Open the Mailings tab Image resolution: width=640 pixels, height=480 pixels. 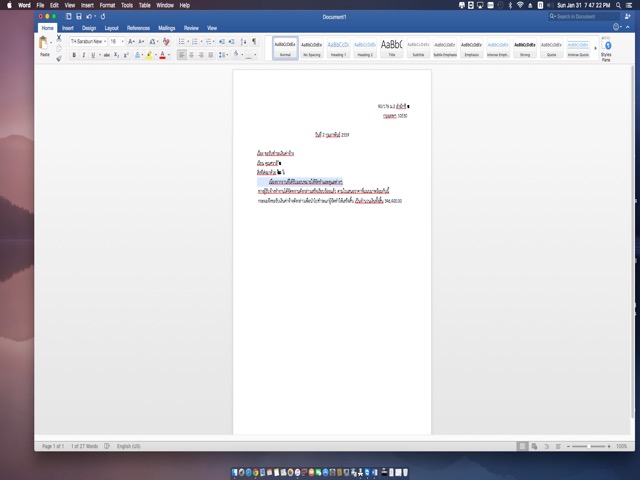[x=166, y=28]
